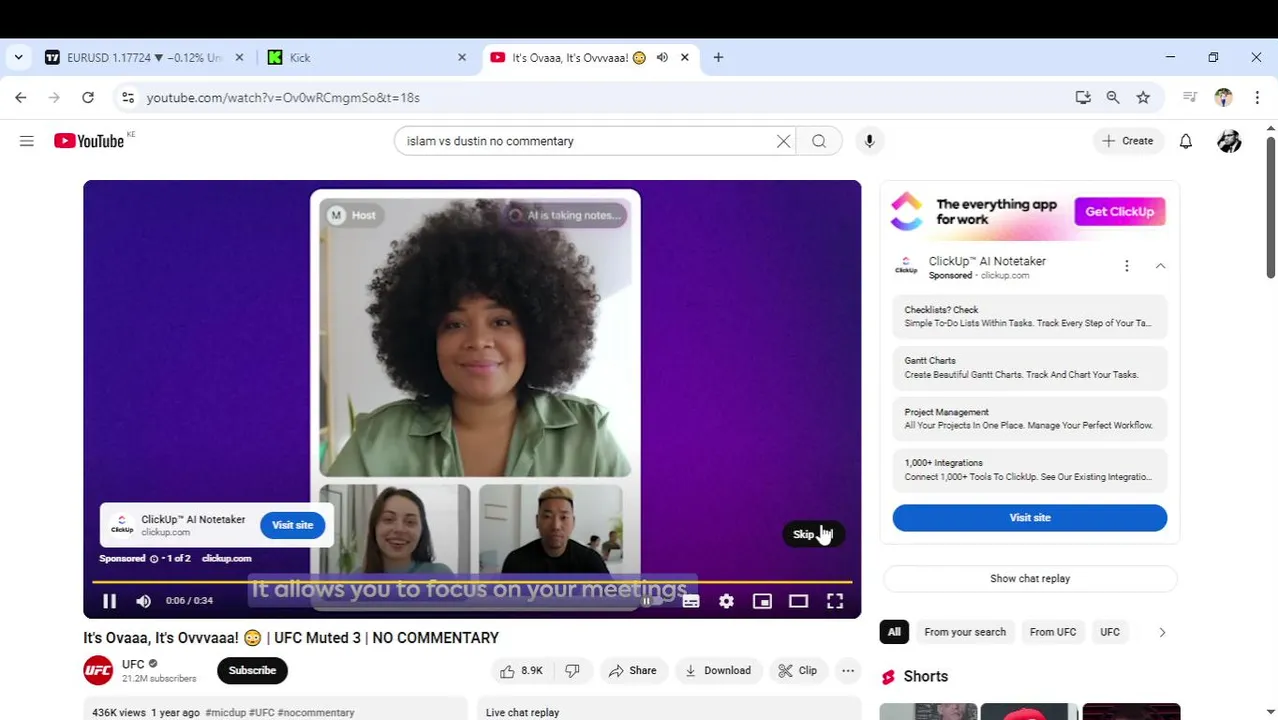This screenshot has height=720, width=1278.
Task: Open the YouTube hamburger guide menu
Action: 27,141
